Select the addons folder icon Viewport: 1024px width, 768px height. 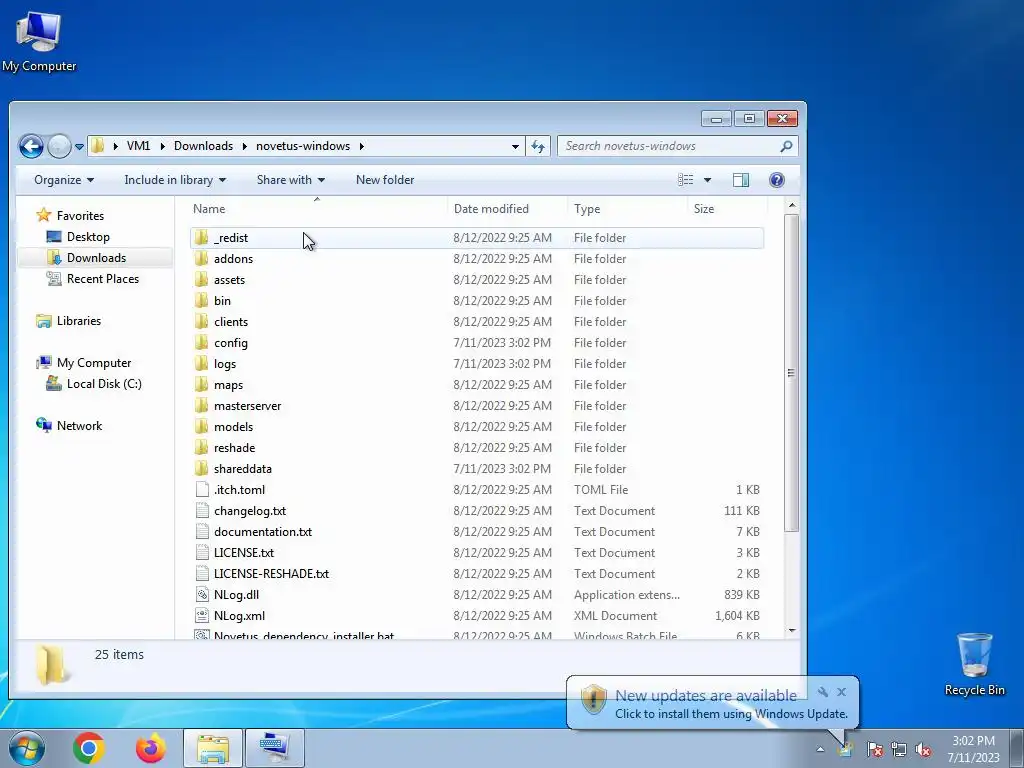point(201,259)
